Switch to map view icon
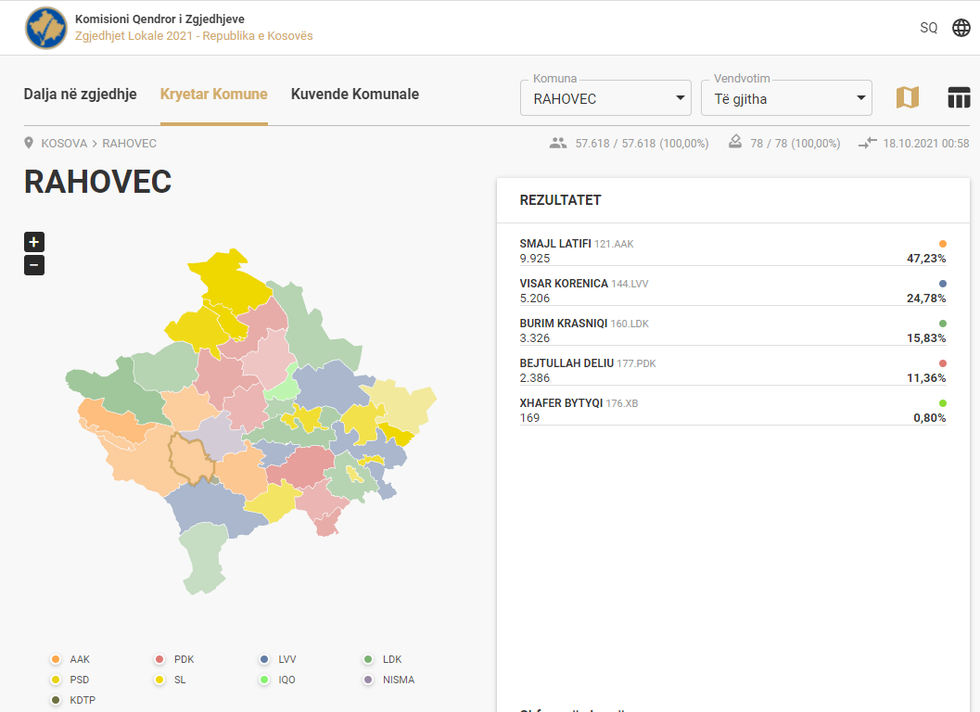 pos(907,97)
